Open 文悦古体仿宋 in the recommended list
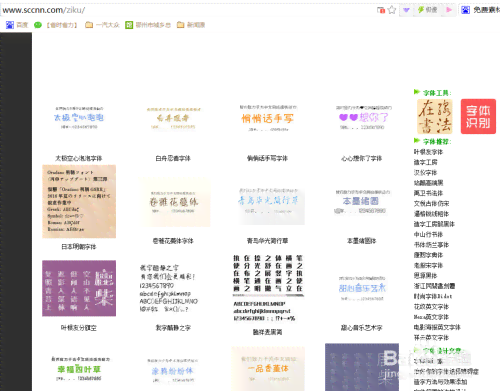Screen dimensions: 500x391 click(431, 204)
